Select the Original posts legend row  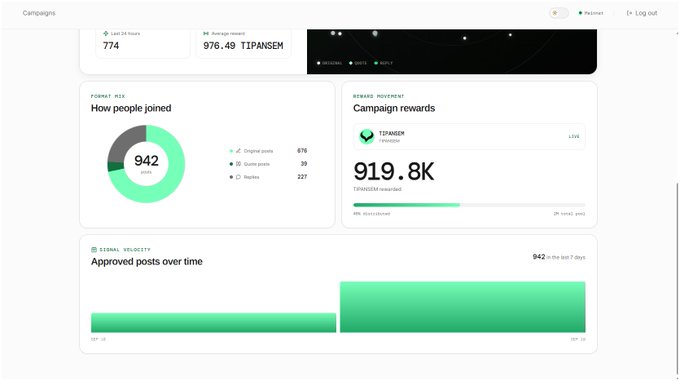tap(268, 151)
